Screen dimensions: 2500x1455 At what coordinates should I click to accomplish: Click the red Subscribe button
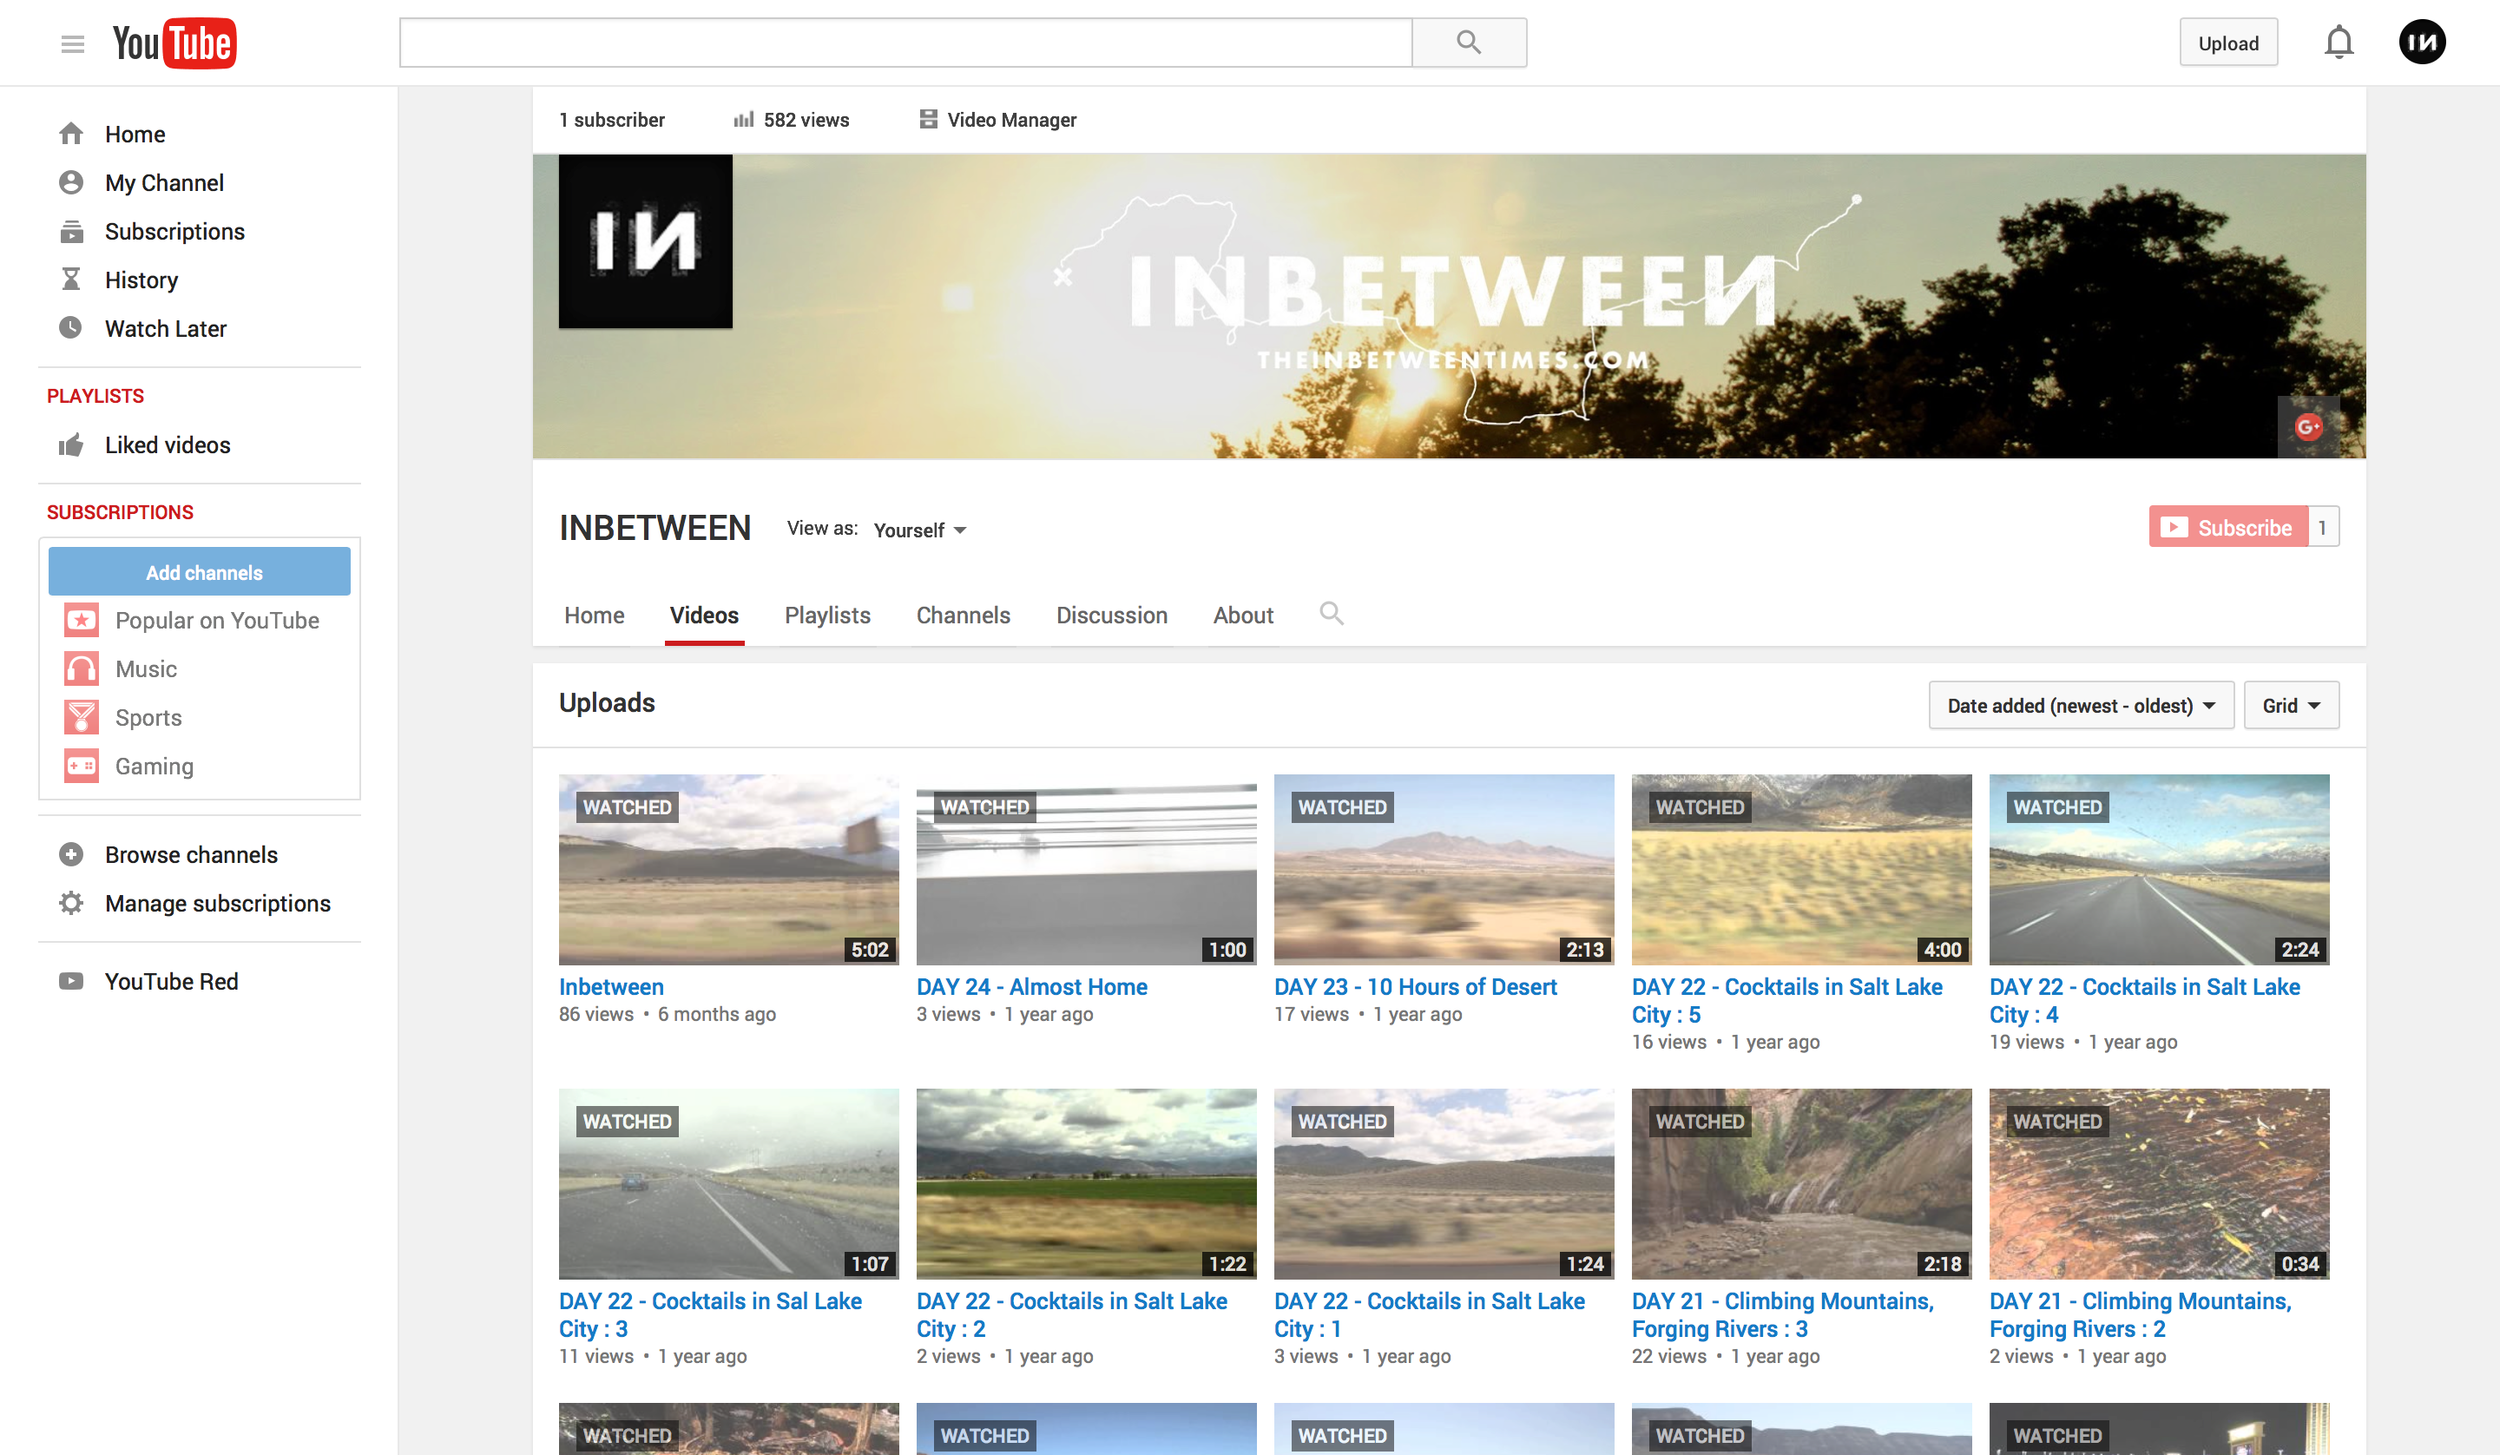2229,527
